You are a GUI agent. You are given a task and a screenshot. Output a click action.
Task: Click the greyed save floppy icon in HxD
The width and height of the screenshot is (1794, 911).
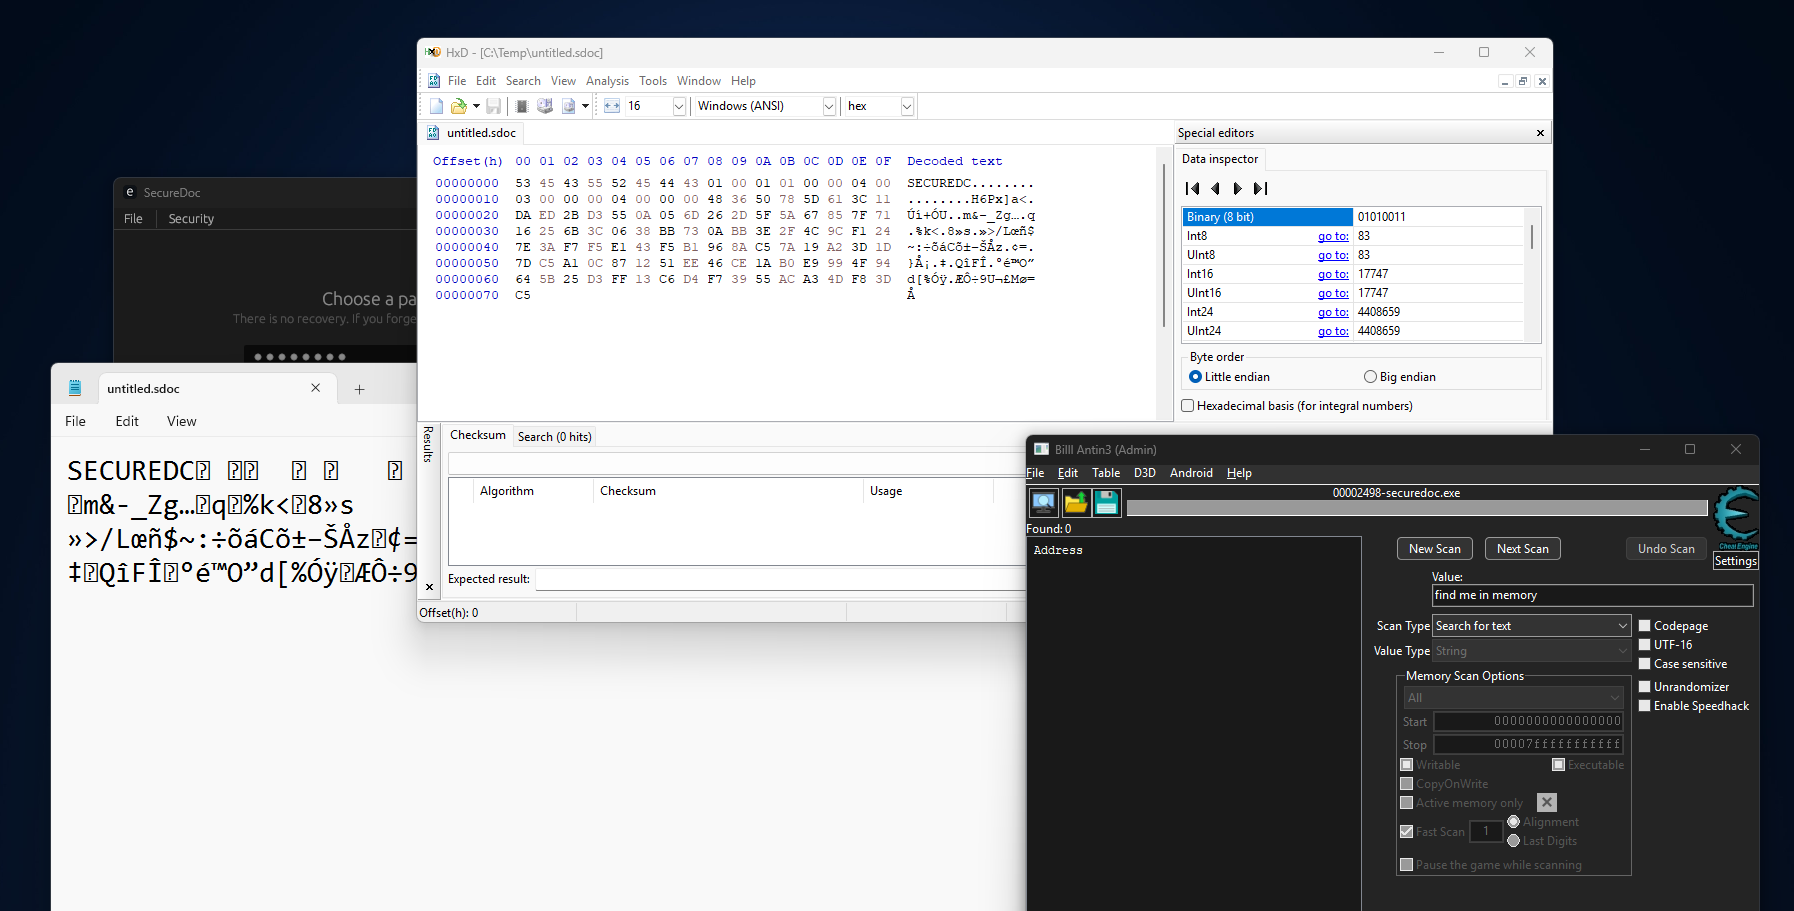point(493,106)
